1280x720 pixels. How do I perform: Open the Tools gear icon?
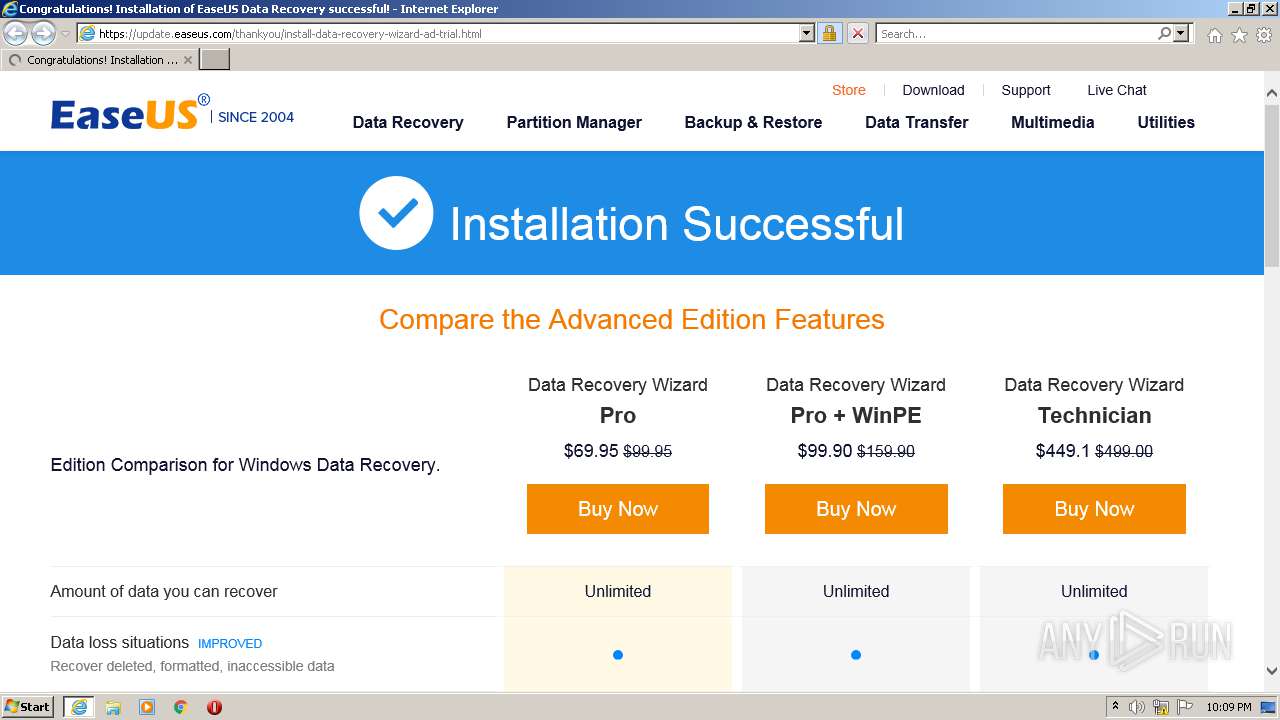coord(1263,35)
